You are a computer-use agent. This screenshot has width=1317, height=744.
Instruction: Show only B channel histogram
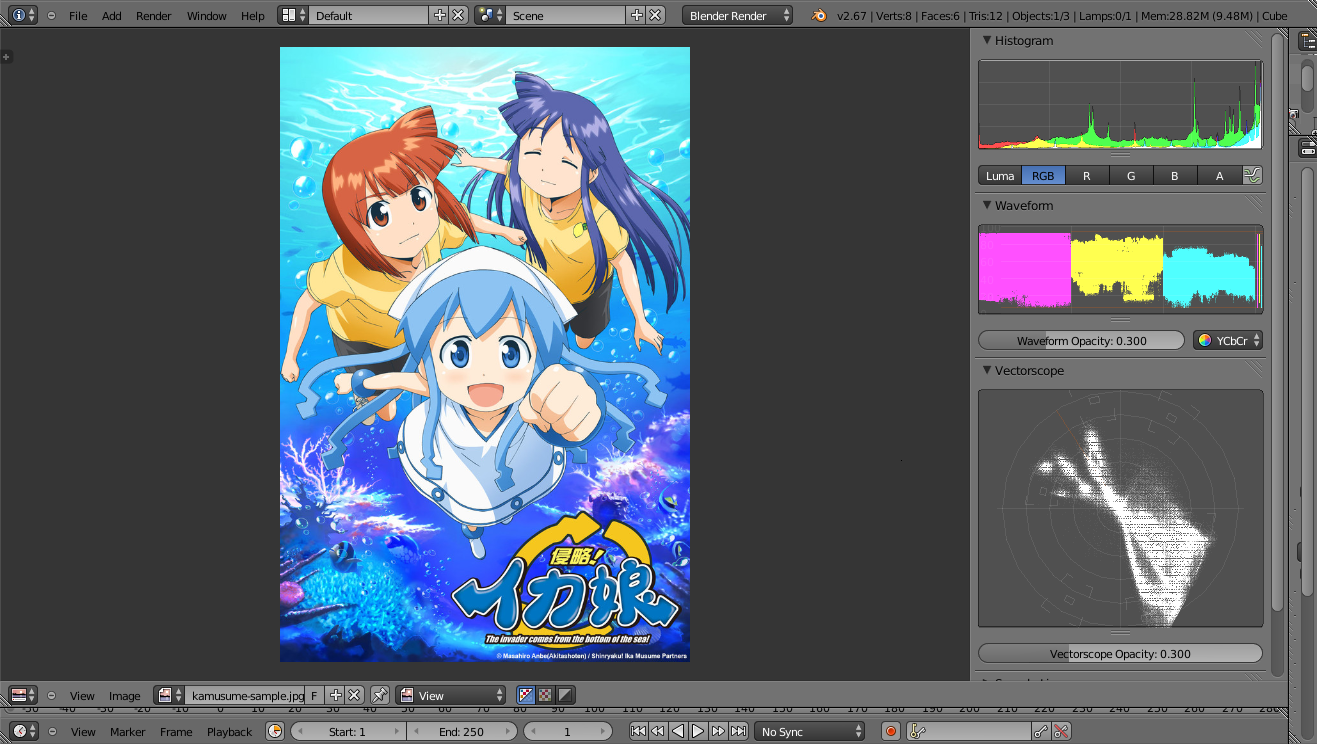pyautogui.click(x=1175, y=175)
